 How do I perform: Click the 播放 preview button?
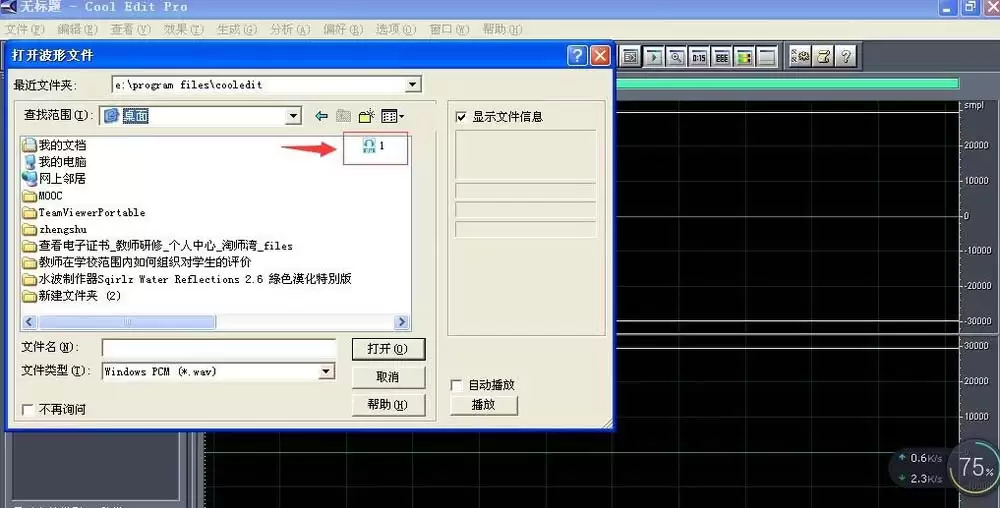tap(483, 405)
